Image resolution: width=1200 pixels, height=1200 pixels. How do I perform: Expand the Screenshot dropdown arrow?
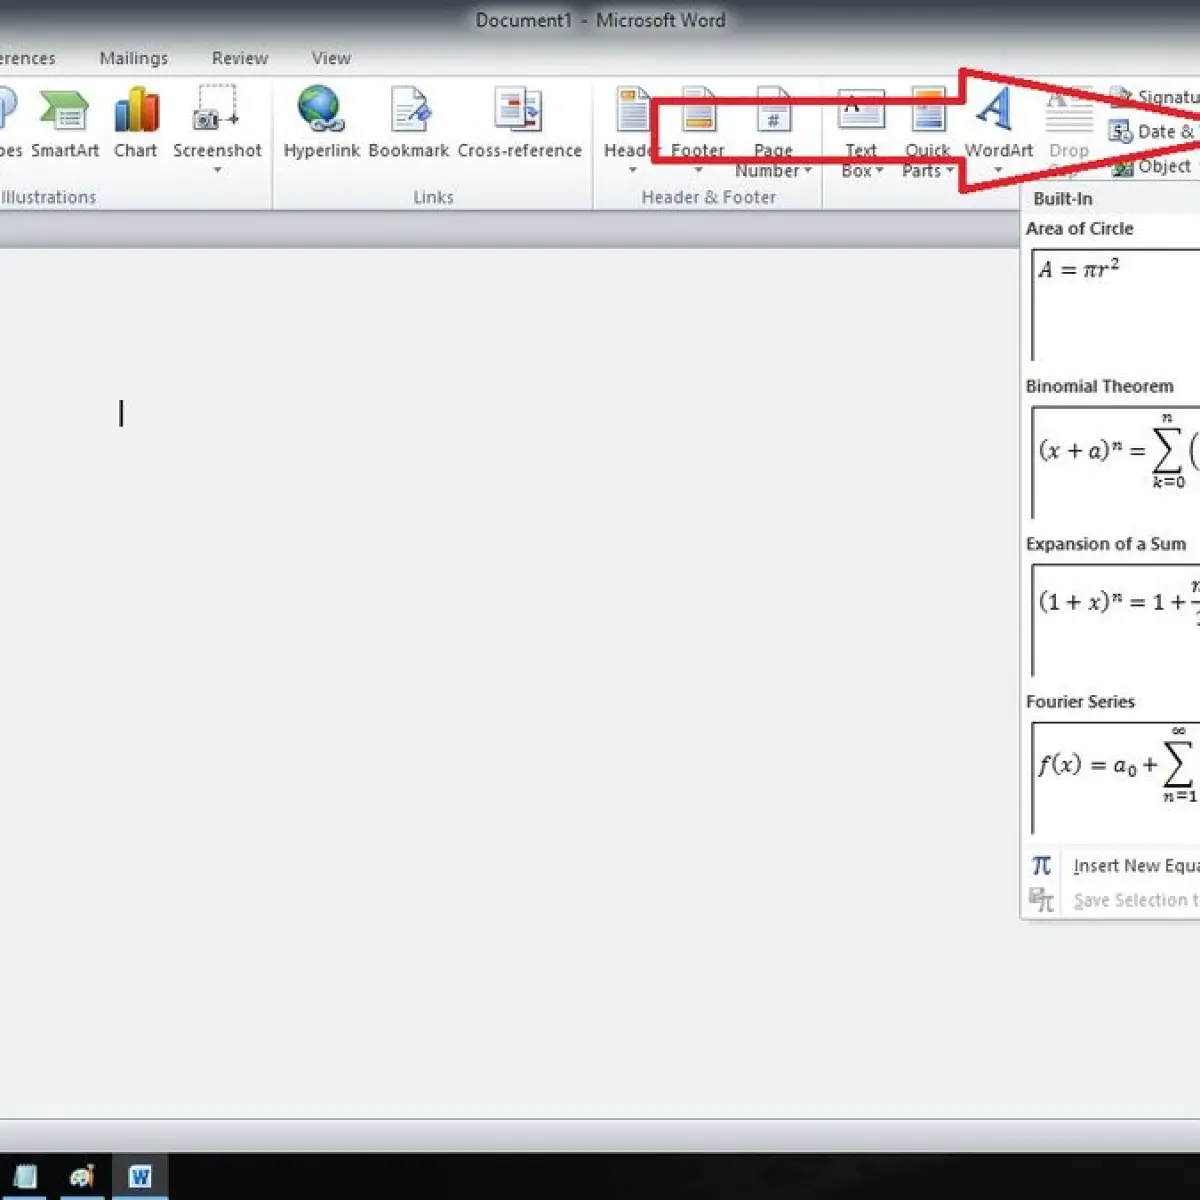point(217,171)
